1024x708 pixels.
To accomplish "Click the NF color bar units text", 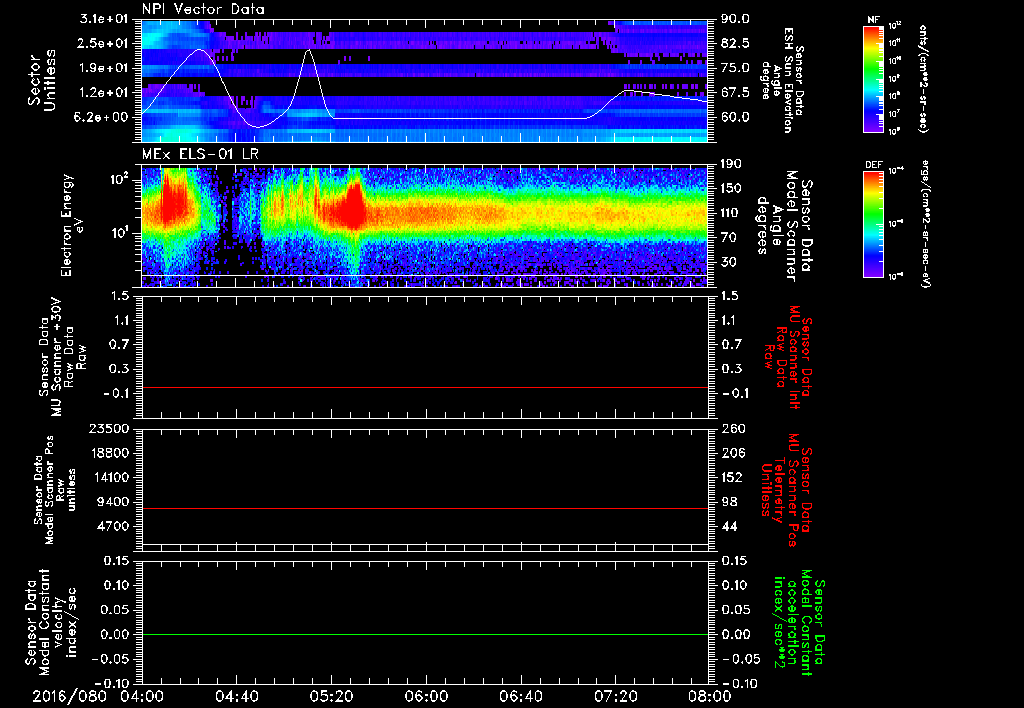I will (x=922, y=78).
